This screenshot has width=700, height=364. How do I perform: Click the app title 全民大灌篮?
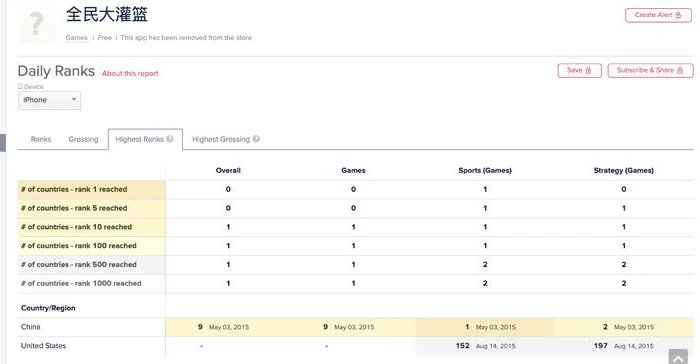(107, 14)
